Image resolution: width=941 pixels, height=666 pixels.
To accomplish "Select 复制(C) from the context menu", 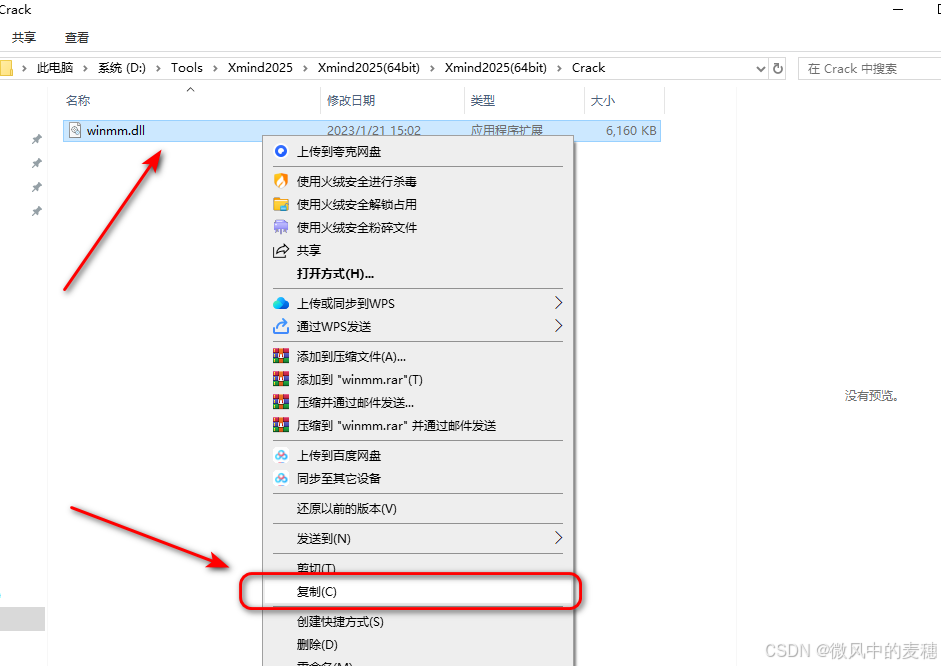I will tap(418, 592).
